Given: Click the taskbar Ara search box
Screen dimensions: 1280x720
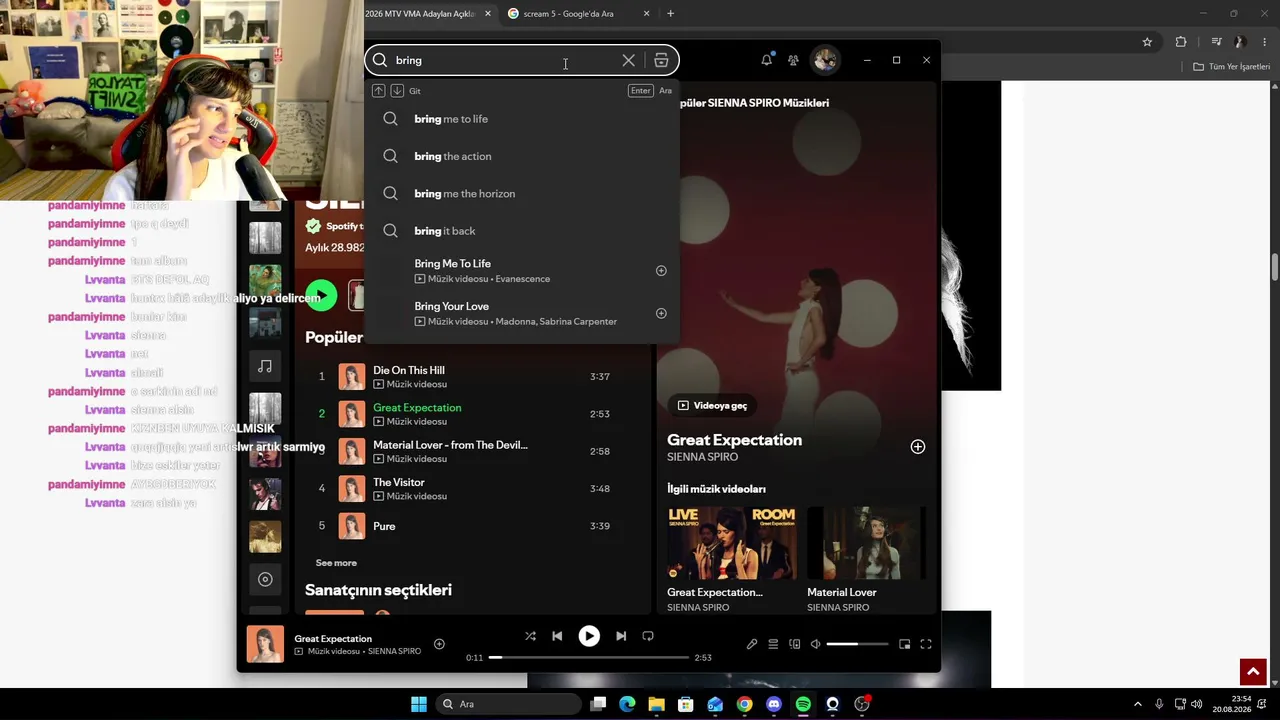Looking at the screenshot, I should (507, 704).
